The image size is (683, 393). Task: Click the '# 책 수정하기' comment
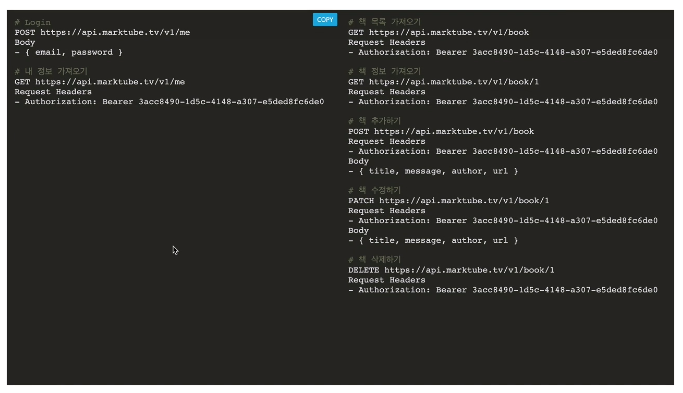pyautogui.click(x=375, y=190)
